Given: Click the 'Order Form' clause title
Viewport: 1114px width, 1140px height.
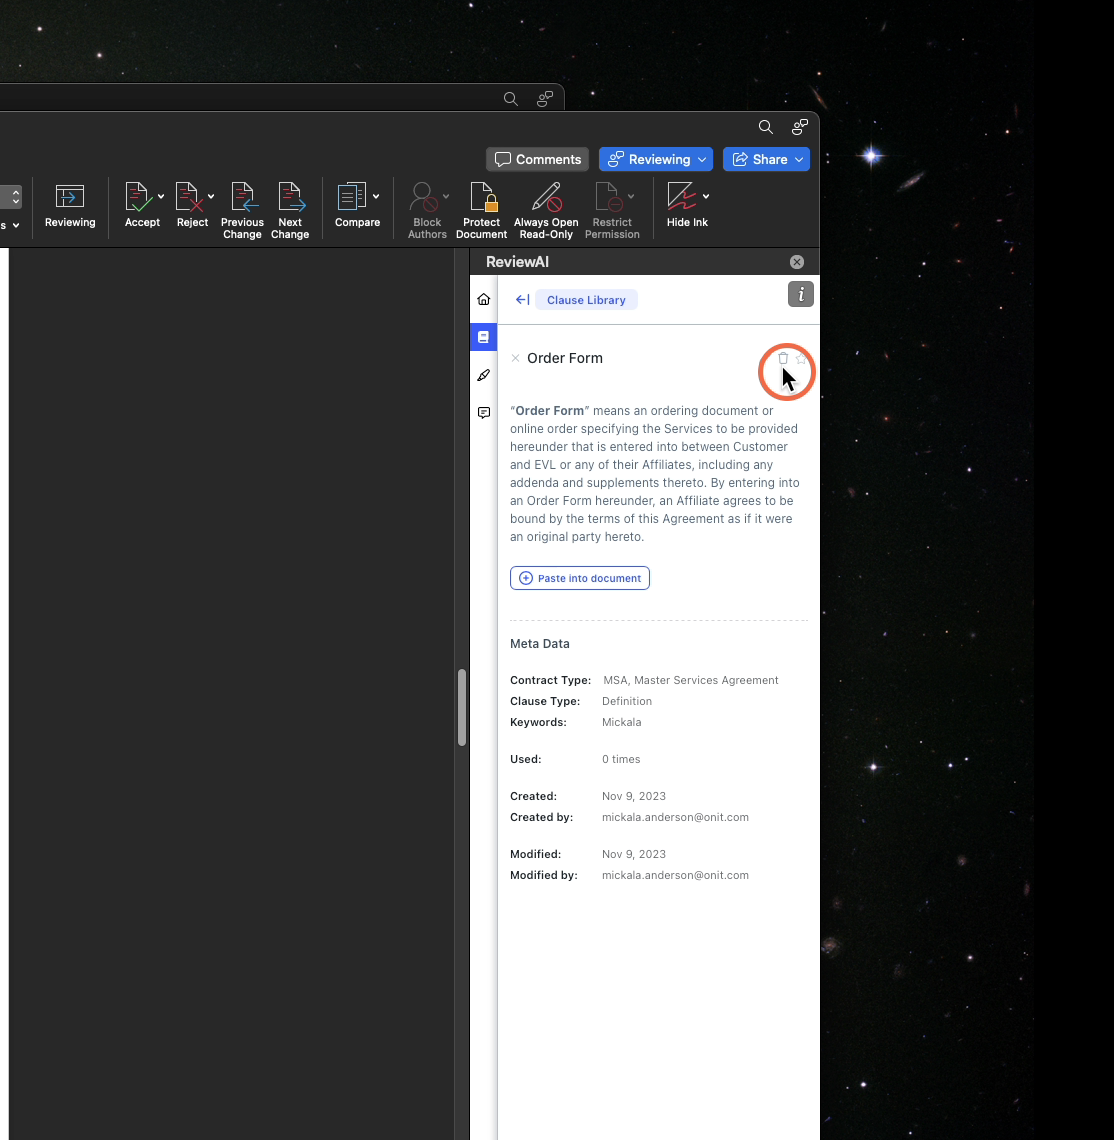Looking at the screenshot, I should 565,358.
